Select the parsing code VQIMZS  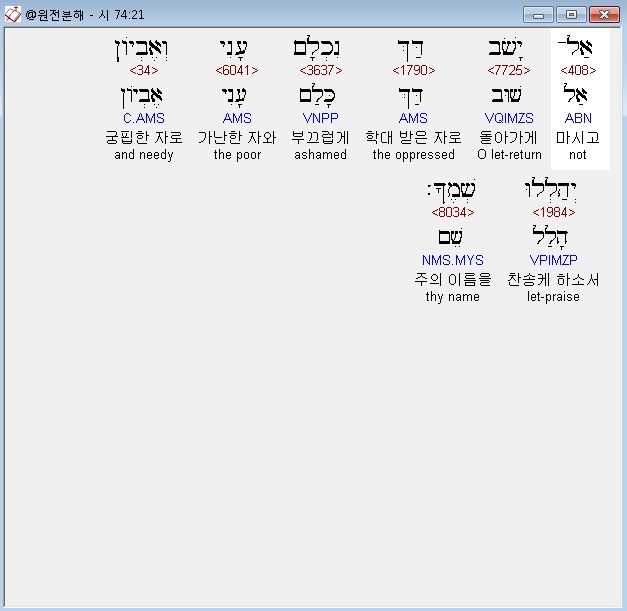pyautogui.click(x=509, y=118)
